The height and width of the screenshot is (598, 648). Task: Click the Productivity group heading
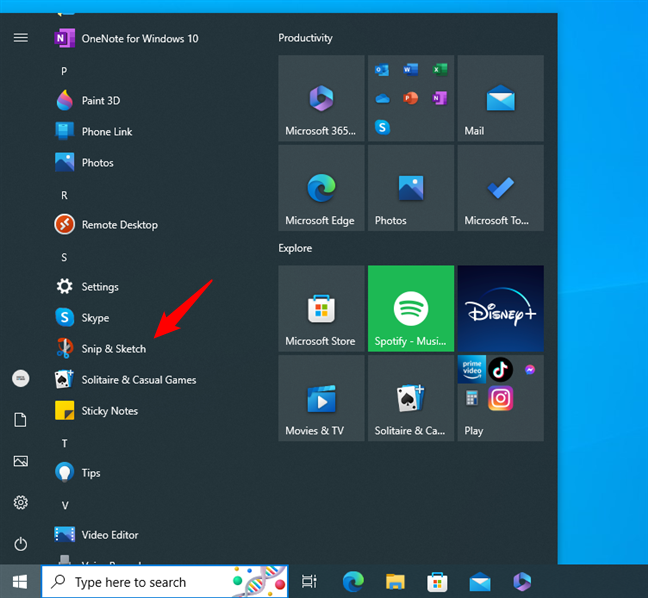point(305,38)
